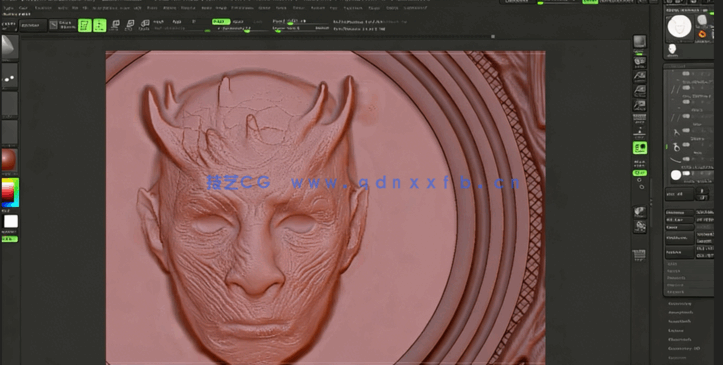Image resolution: width=723 pixels, height=365 pixels.
Task: Click the Move view button on right shelf
Action: (x=640, y=226)
